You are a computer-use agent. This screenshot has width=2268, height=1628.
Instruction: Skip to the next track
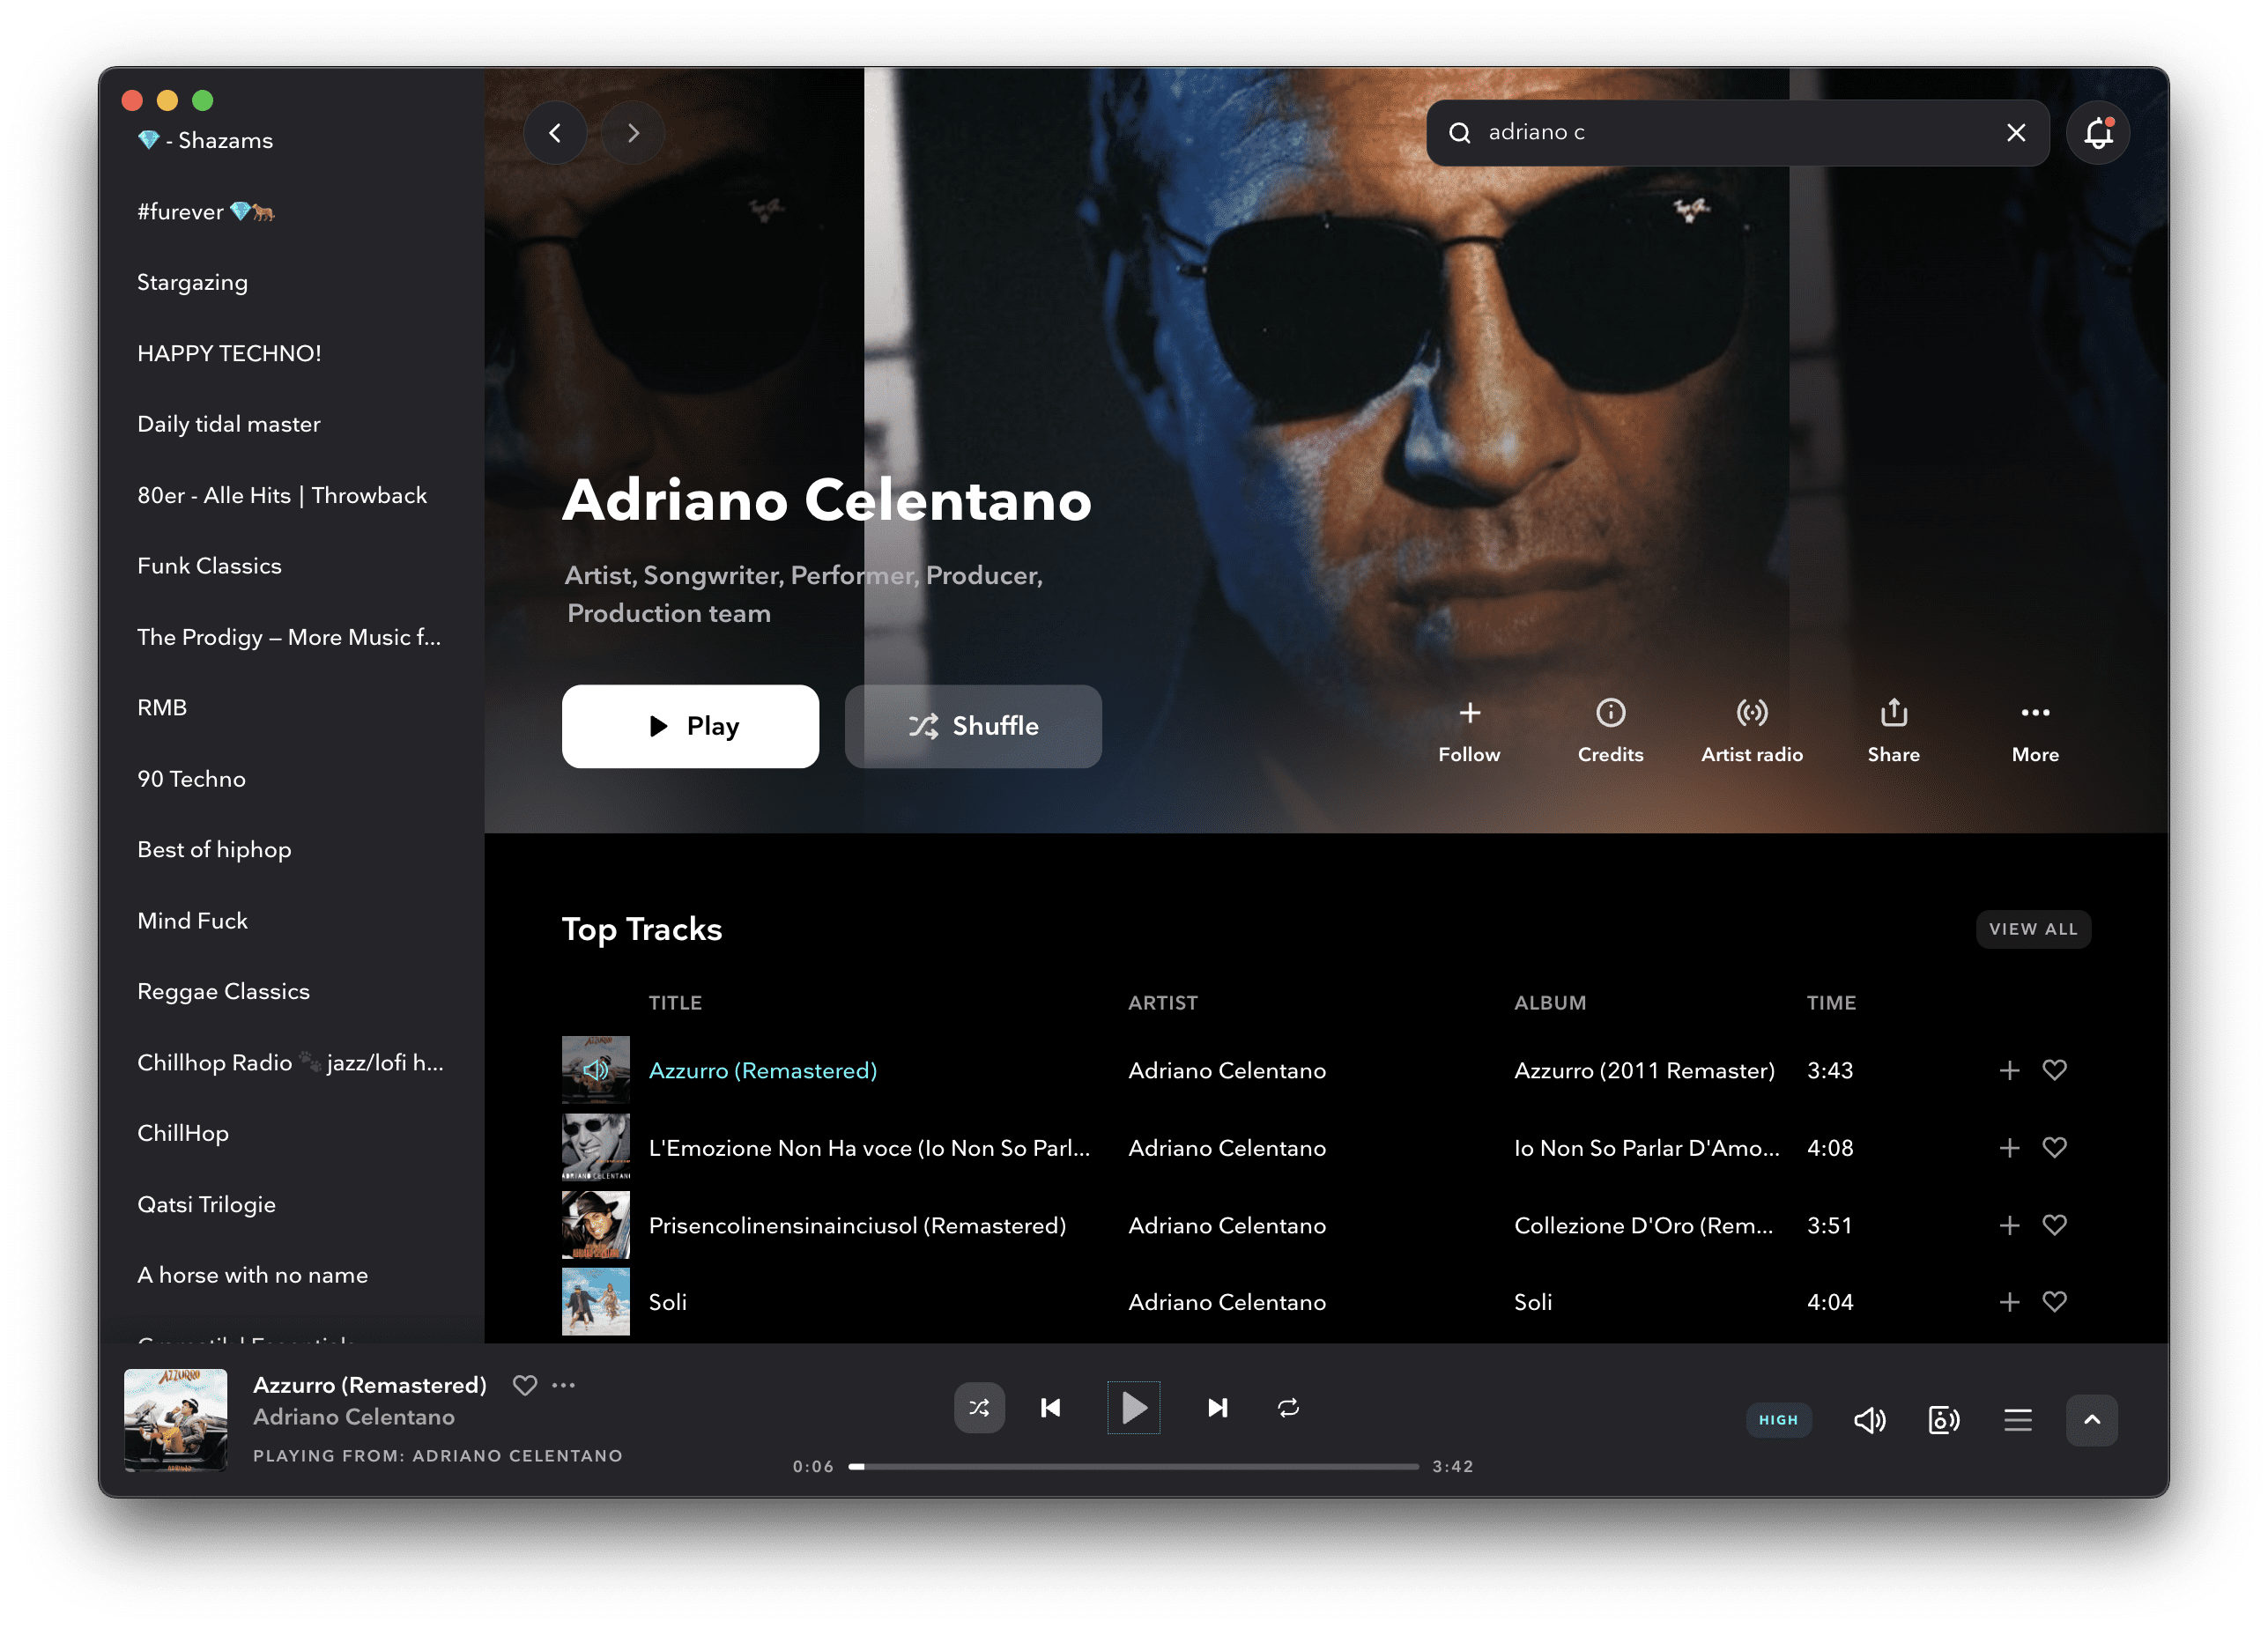[x=1217, y=1407]
